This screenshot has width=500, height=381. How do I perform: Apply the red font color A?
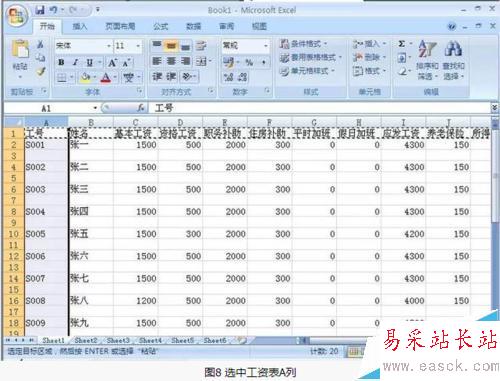click(106, 78)
